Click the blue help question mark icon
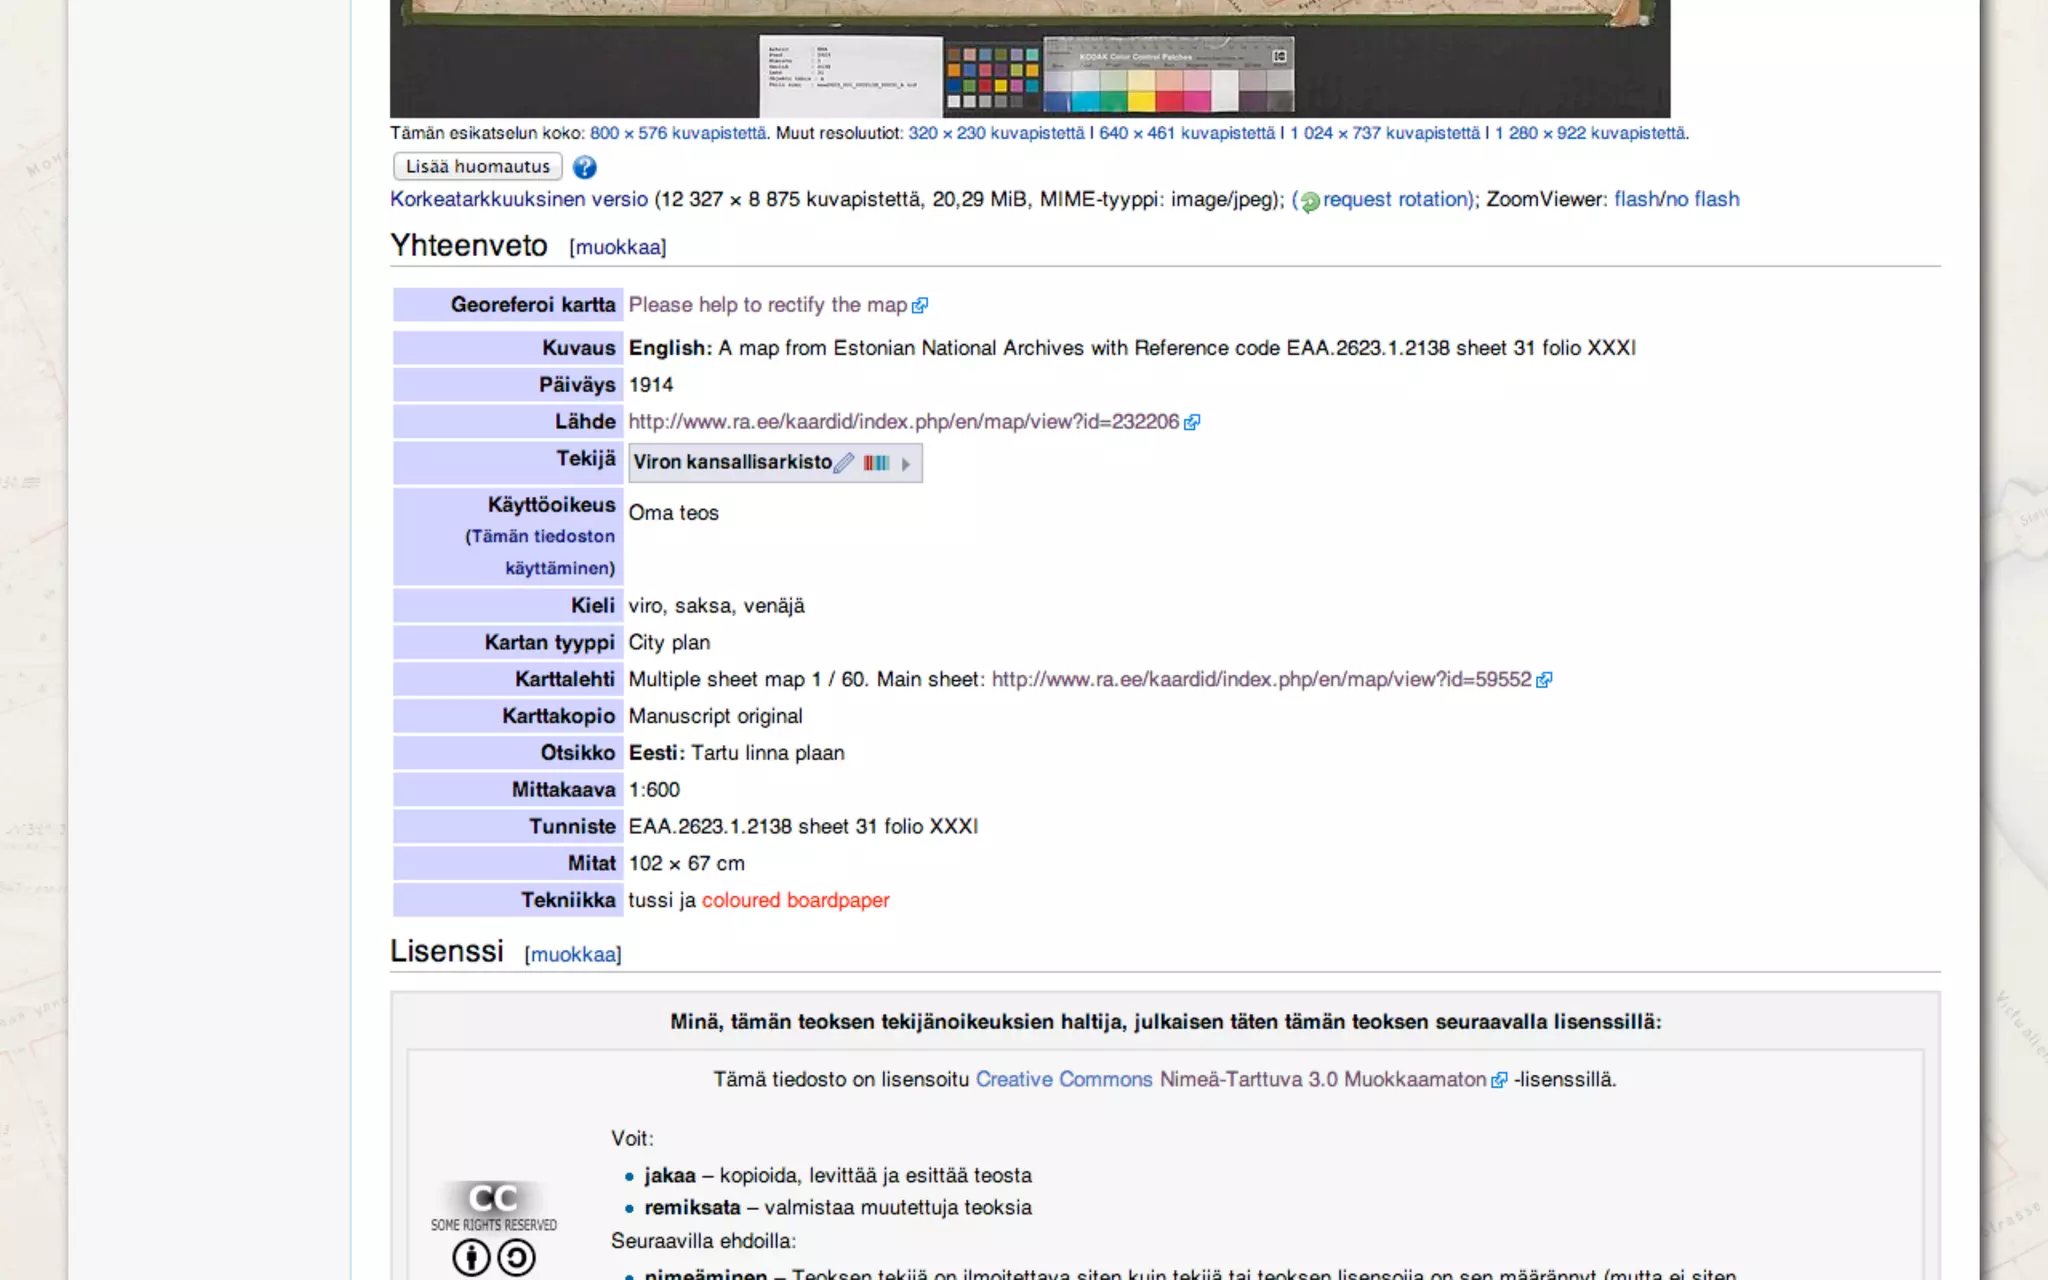Viewport: 2048px width, 1280px height. click(585, 167)
